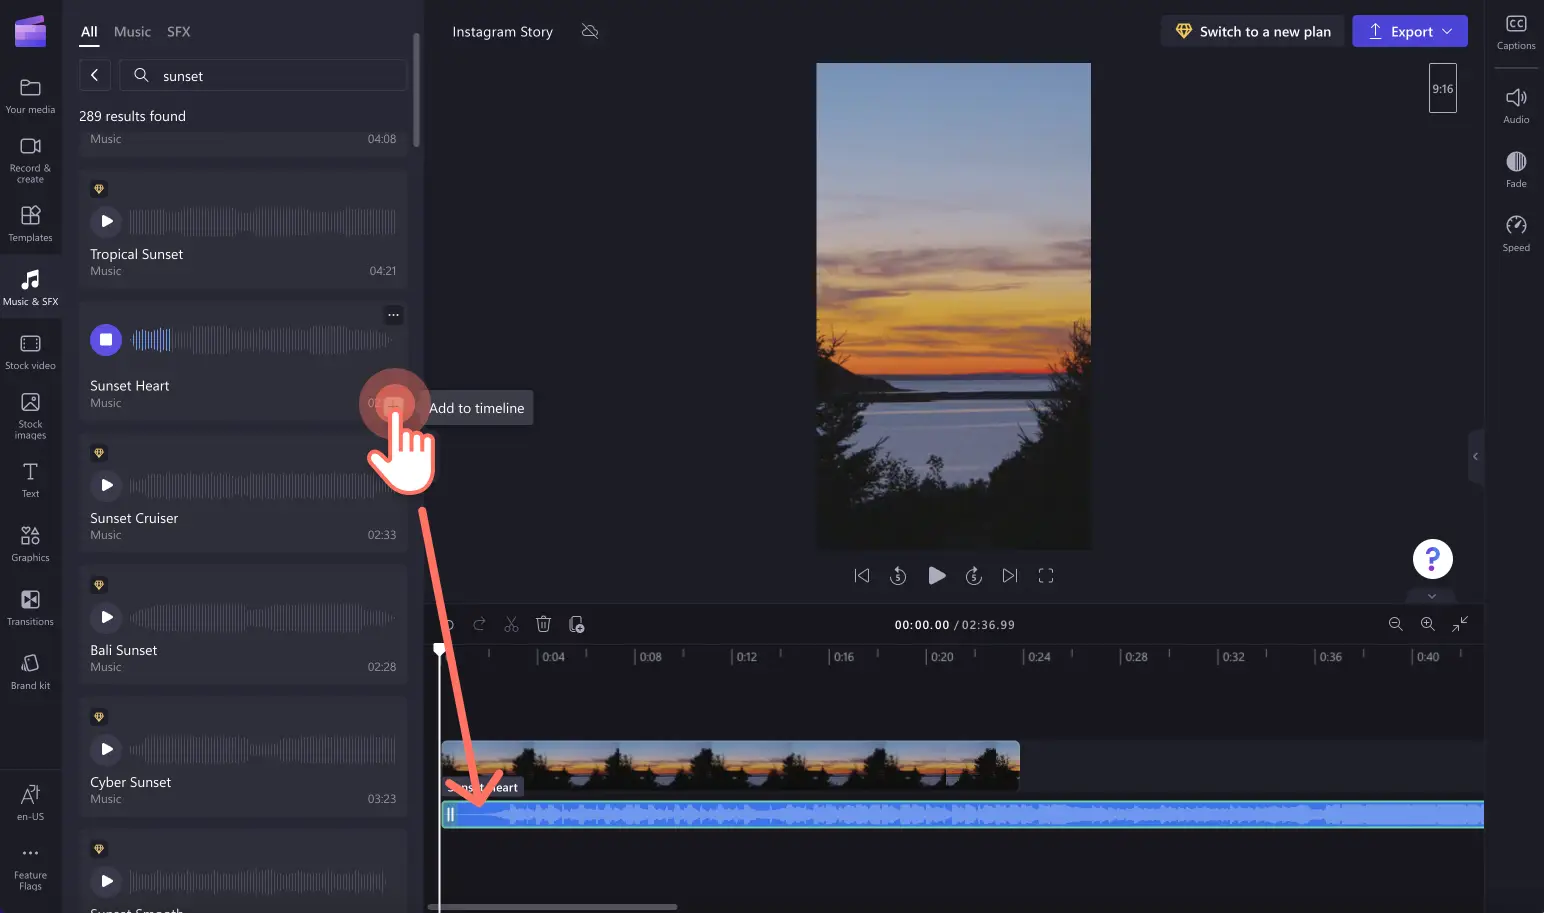Viewport: 1544px width, 913px height.
Task: Open the Captions panel
Action: point(1516,32)
